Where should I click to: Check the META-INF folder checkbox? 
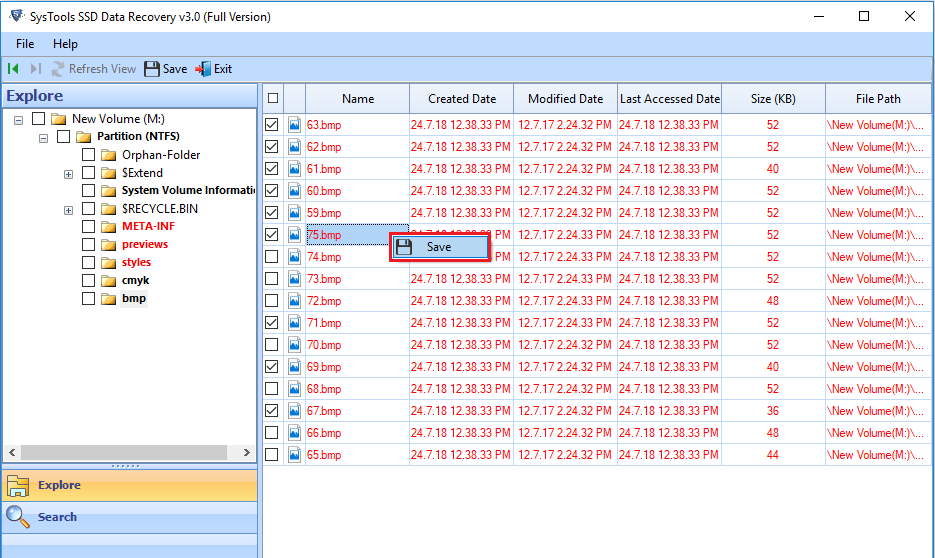pos(88,227)
